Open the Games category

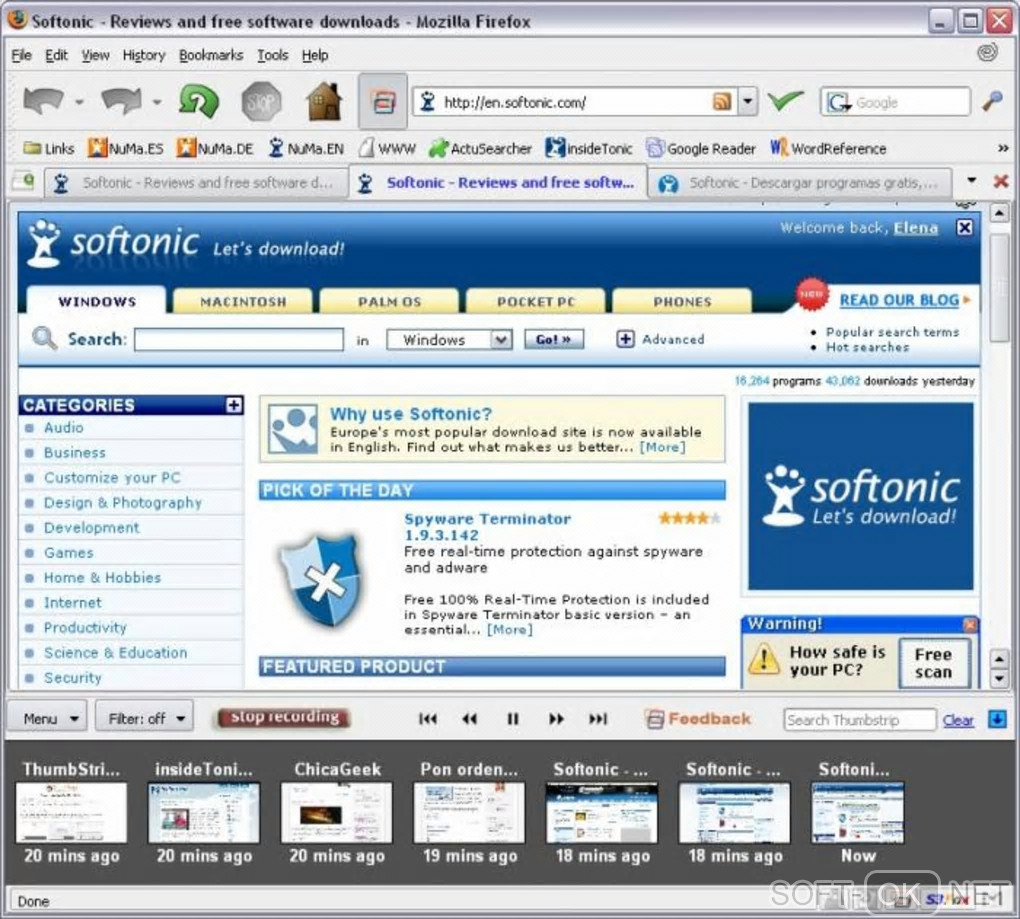click(68, 553)
